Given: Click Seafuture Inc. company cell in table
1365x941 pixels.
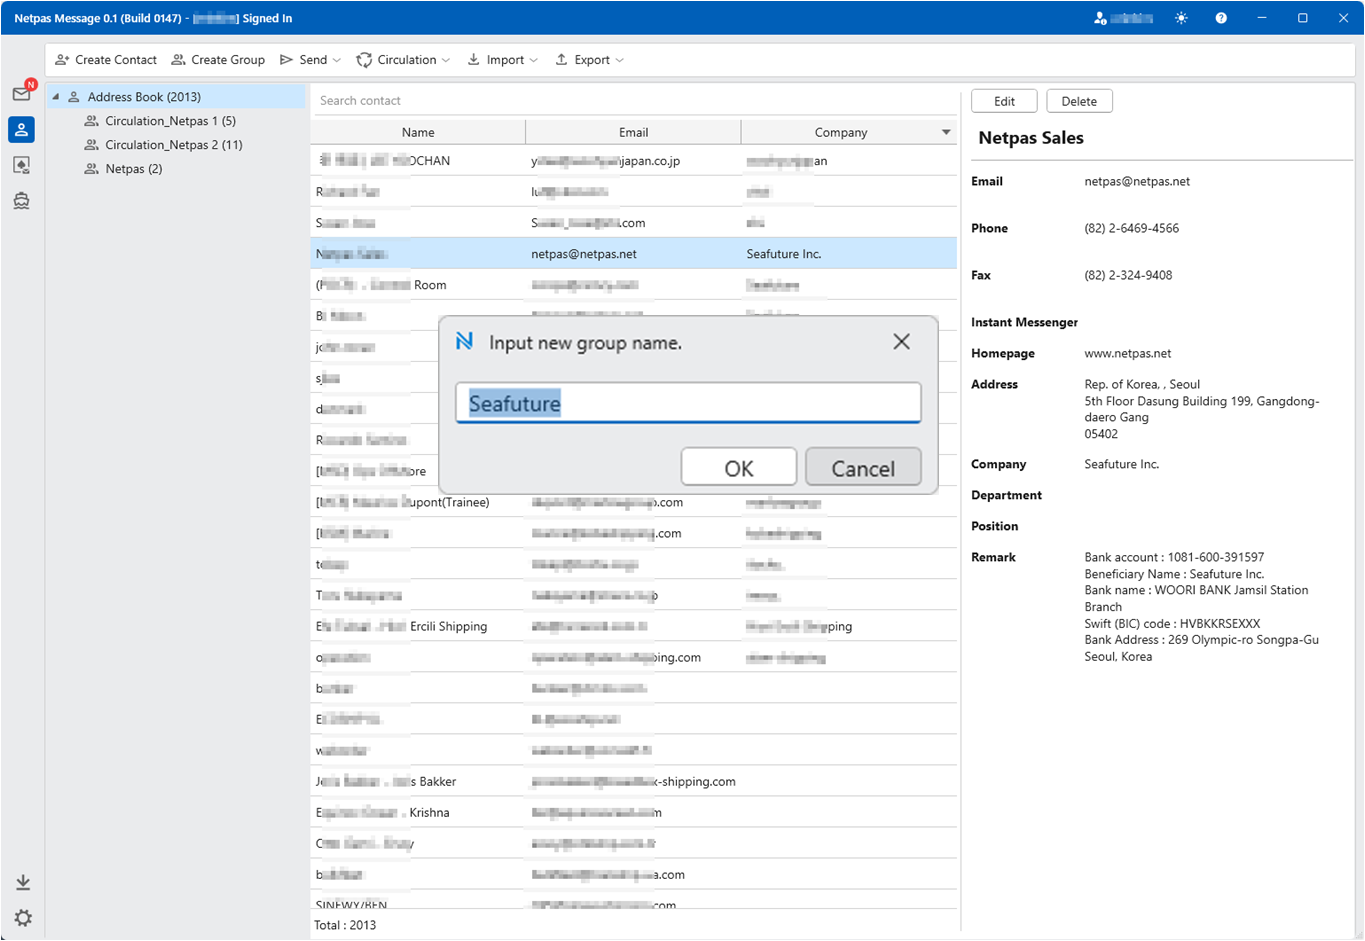Looking at the screenshot, I should (x=783, y=254).
